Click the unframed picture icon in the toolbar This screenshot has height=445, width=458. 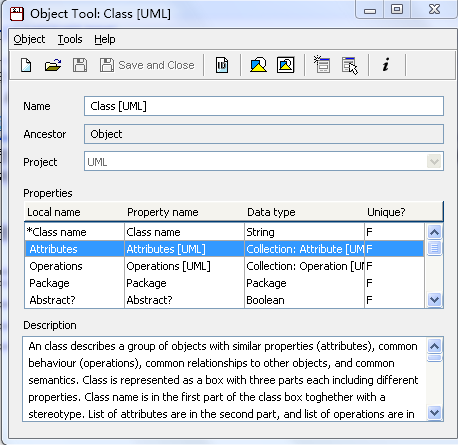click(x=258, y=65)
